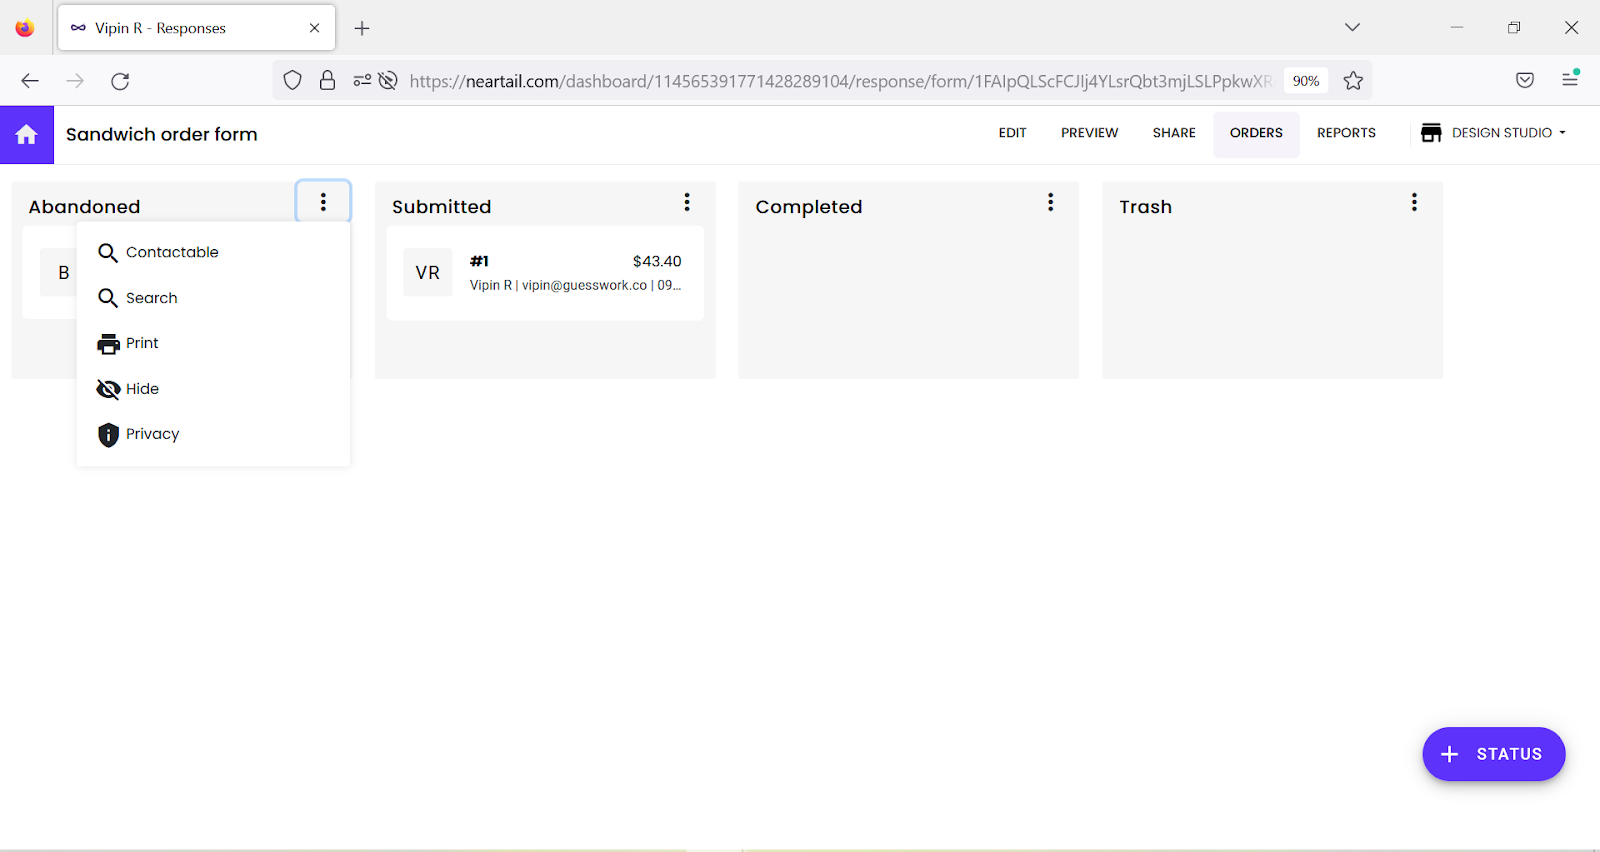The width and height of the screenshot is (1600, 852).
Task: Click the Abandoned column heading
Action: [x=84, y=207]
